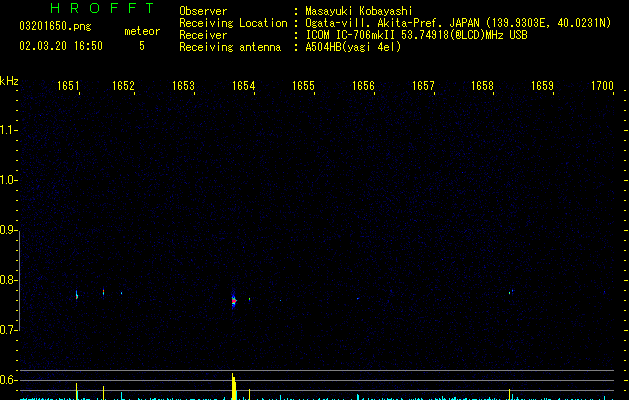The width and height of the screenshot is (629, 400).
Task: Click the meteor label
Action: coord(142,31)
